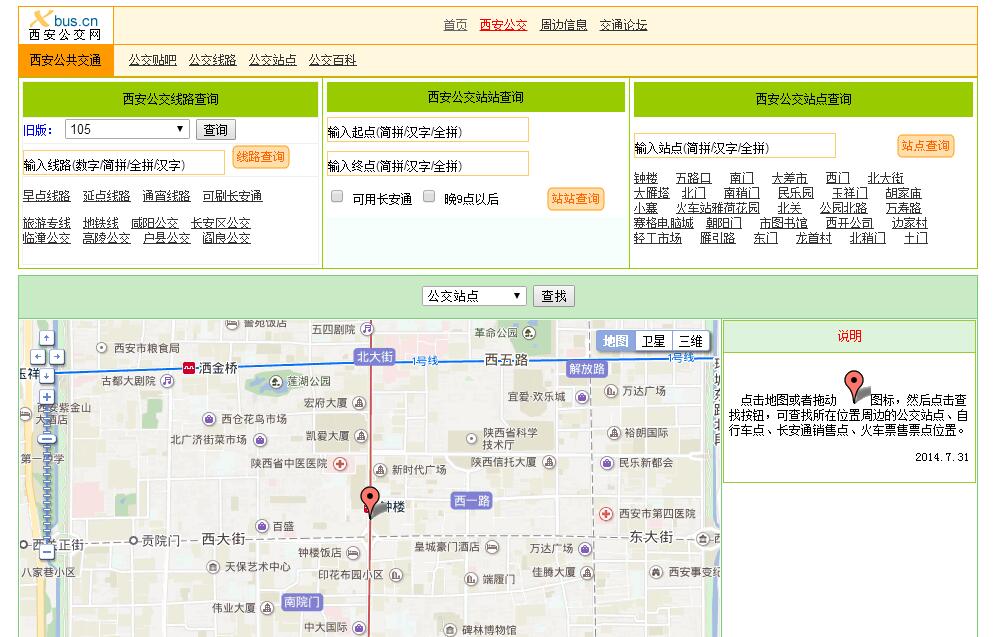Zoom in with the map plus button
995x637 pixels.
(47, 397)
